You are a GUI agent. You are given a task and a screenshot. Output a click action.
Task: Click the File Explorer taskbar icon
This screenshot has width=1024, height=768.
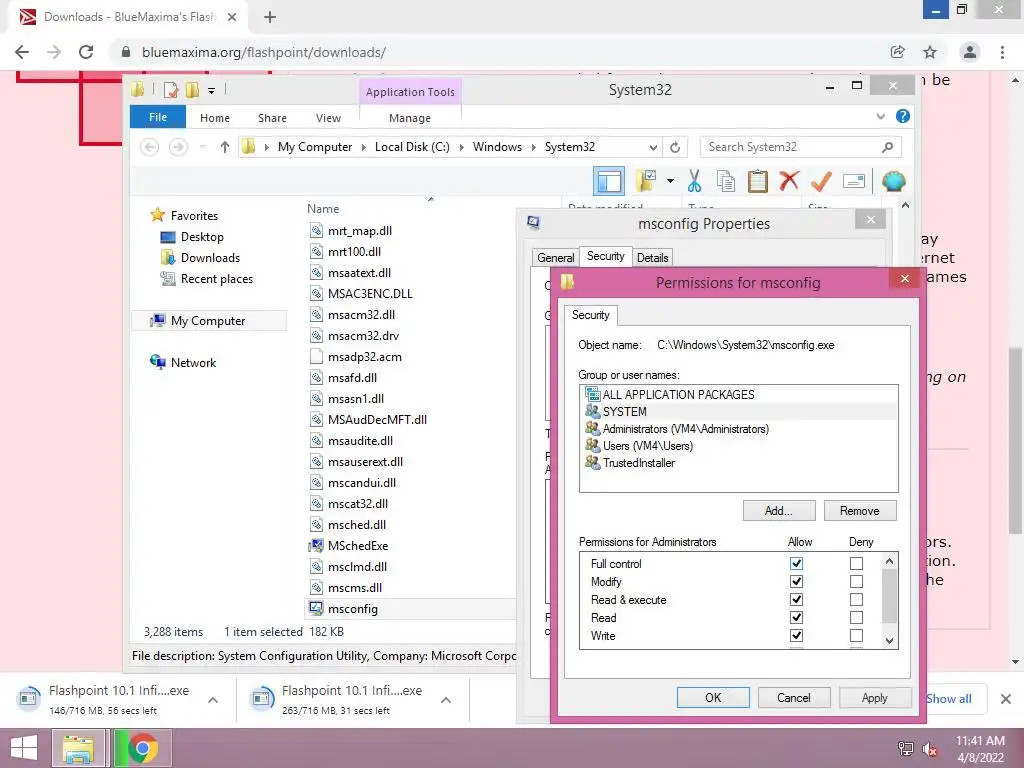coord(78,748)
